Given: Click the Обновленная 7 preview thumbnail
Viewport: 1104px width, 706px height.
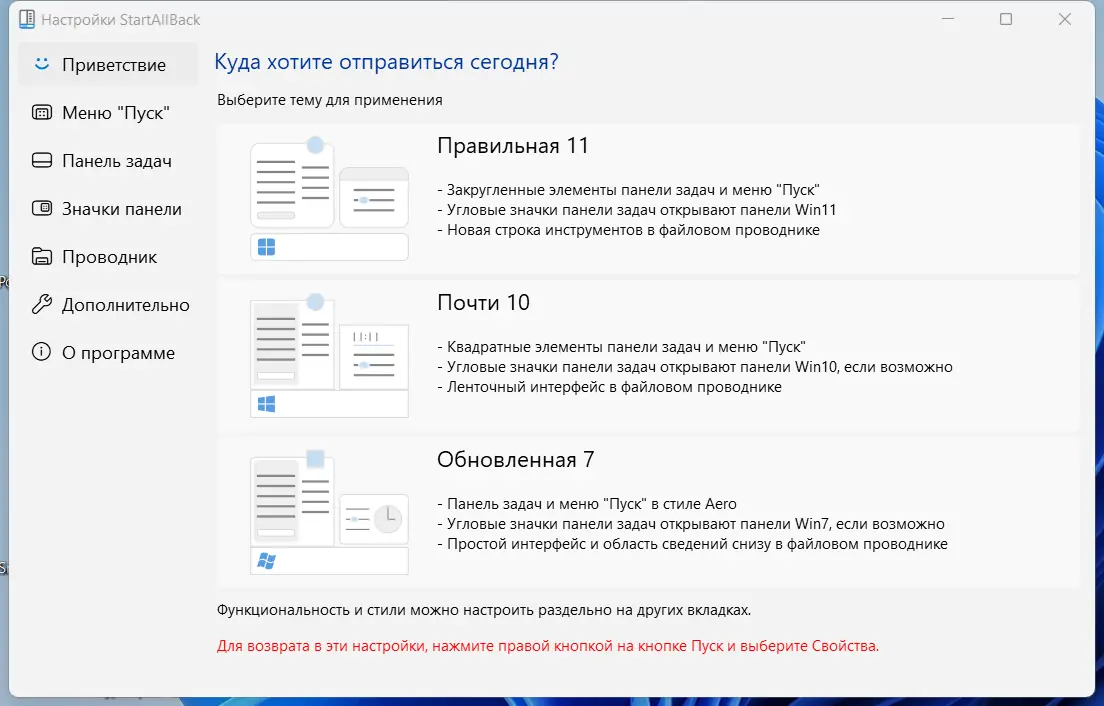Looking at the screenshot, I should pos(330,512).
